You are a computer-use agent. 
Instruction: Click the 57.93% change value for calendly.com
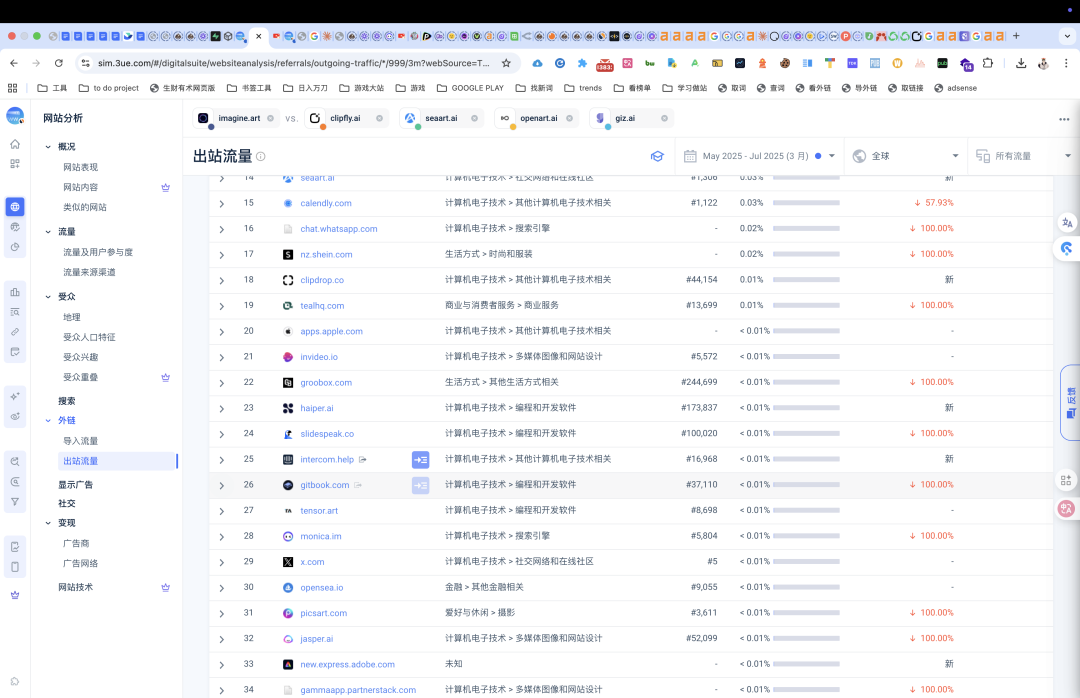(x=934, y=203)
